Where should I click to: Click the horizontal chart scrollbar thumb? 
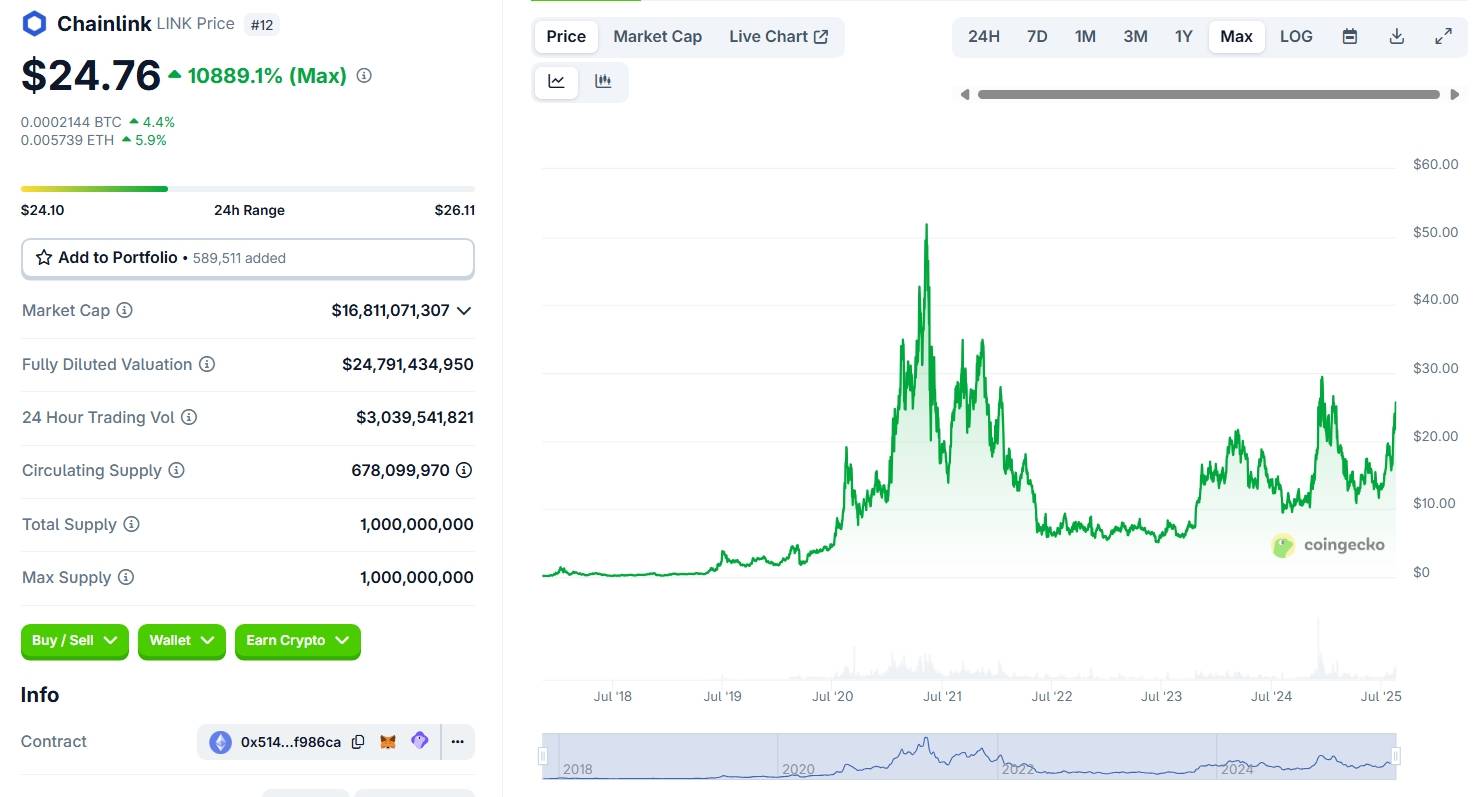point(1209,95)
